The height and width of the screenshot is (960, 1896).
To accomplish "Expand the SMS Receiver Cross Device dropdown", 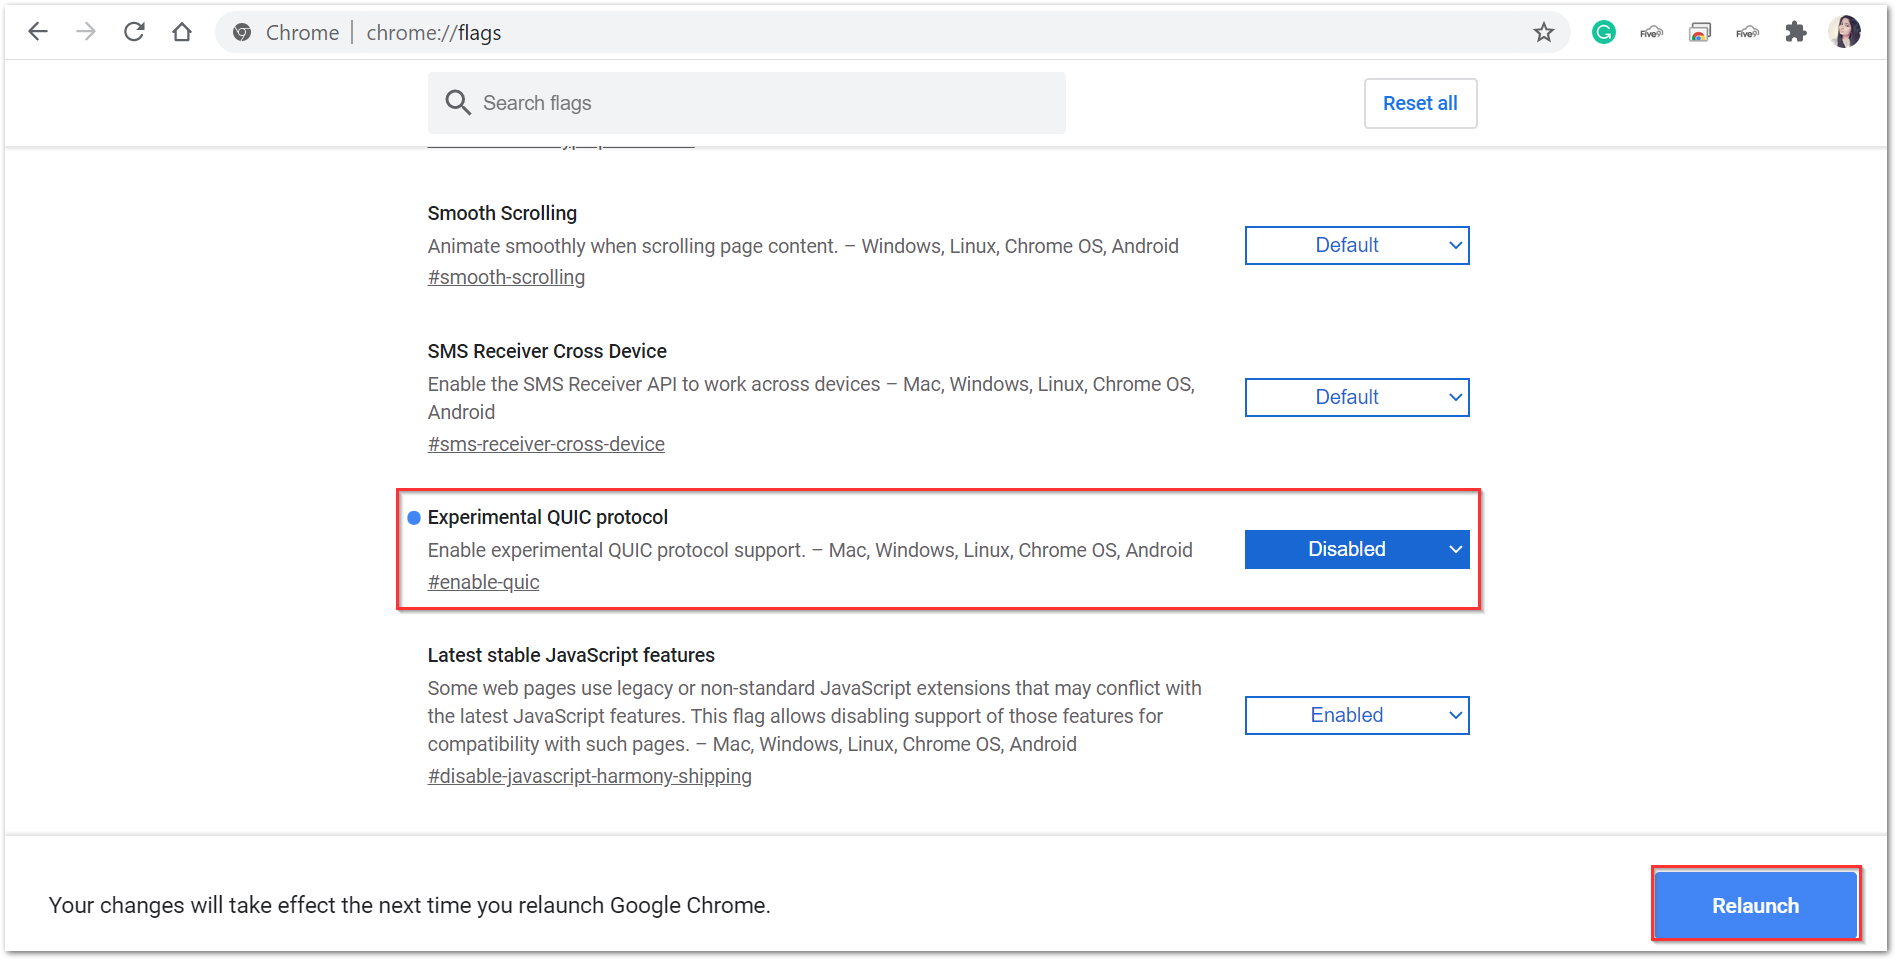I will [1356, 397].
